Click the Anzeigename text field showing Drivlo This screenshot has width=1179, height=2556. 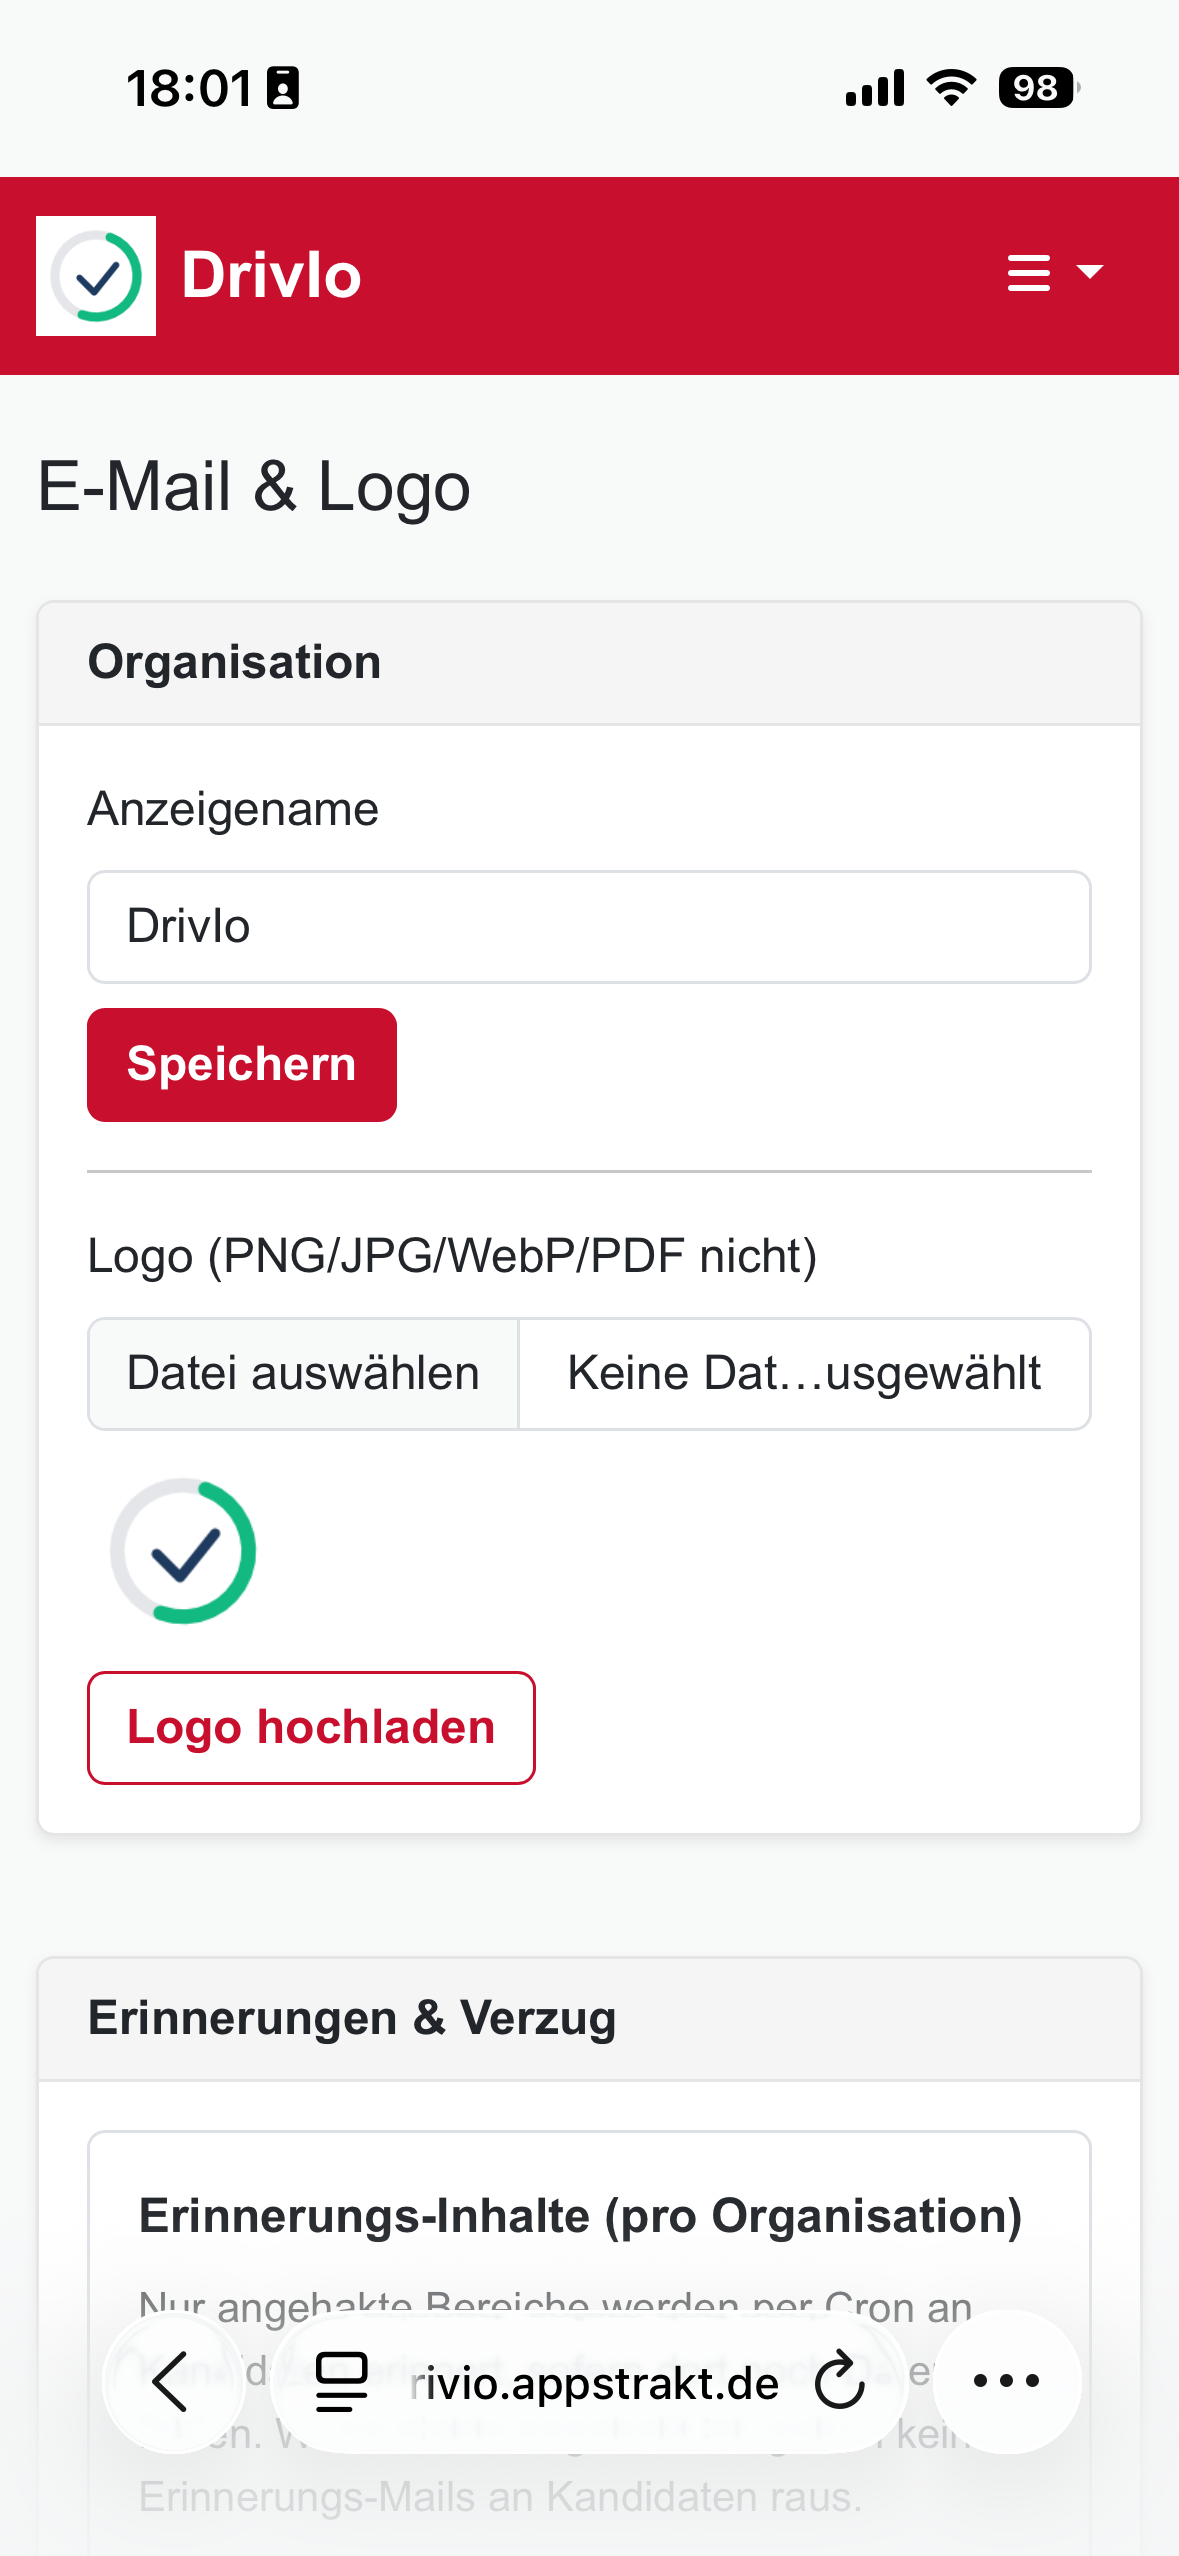[589, 926]
